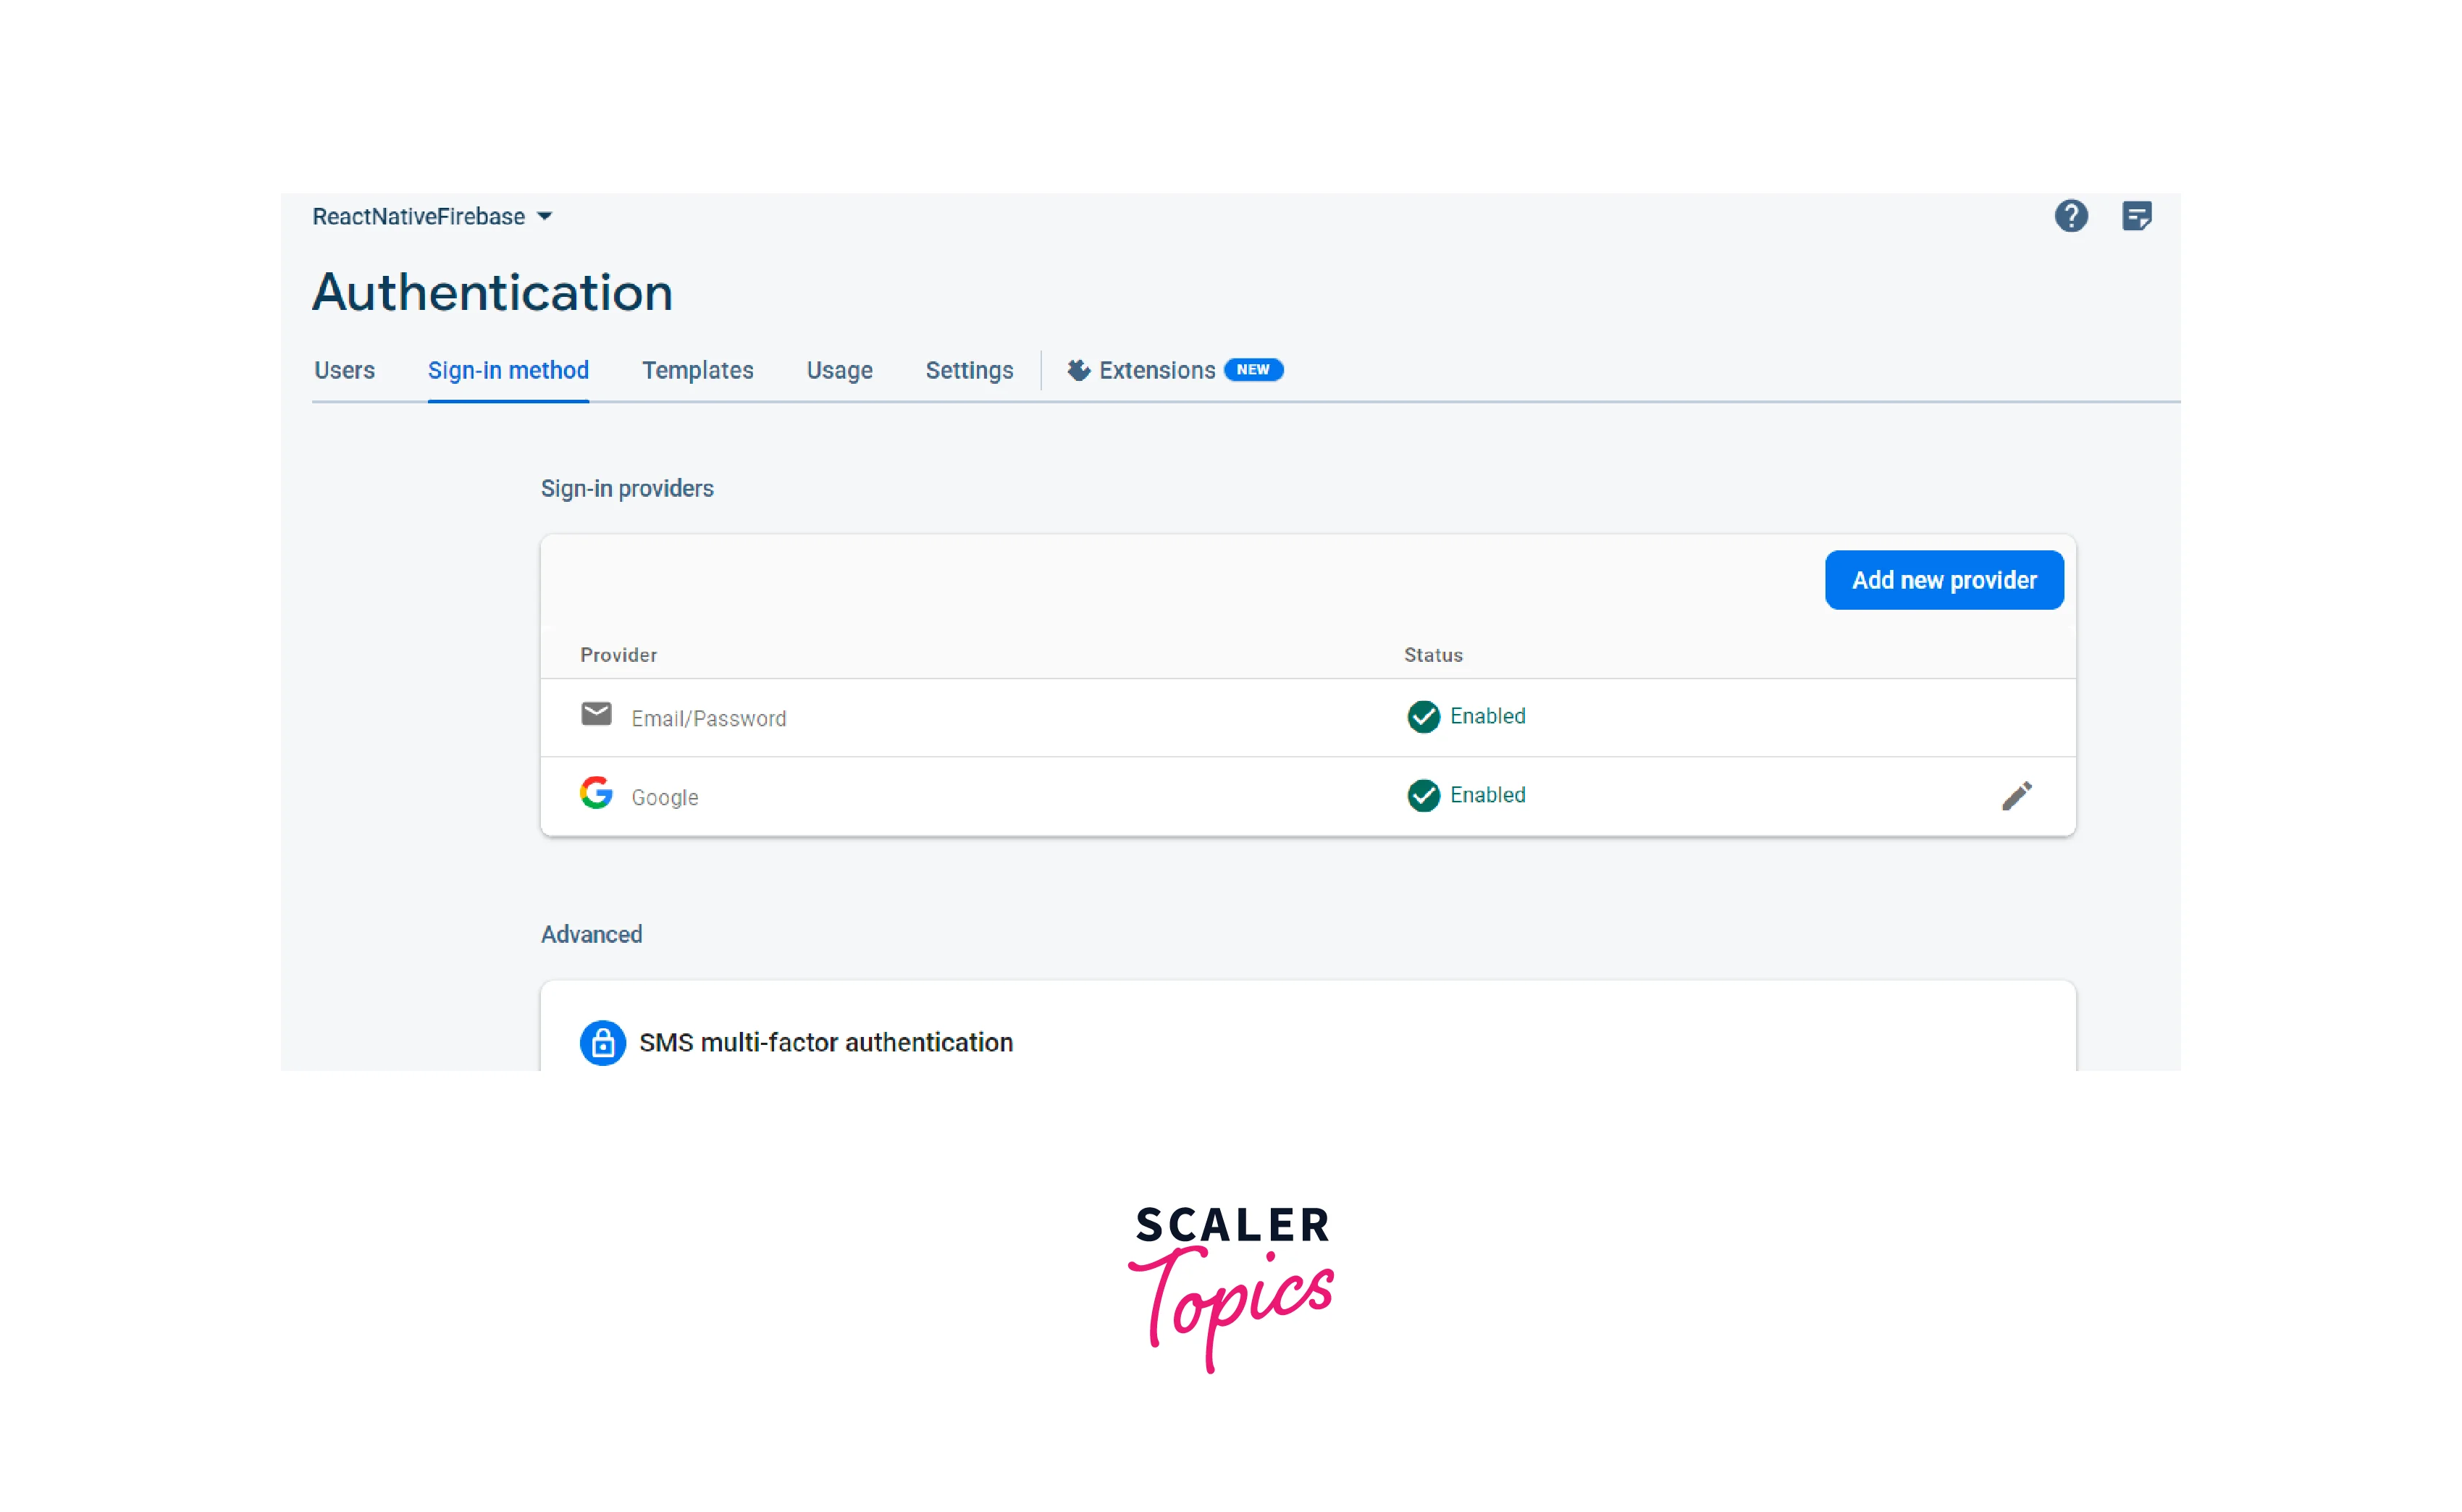The image size is (2462, 1512).
Task: Click Email/Password enabled check mark
Action: pyautogui.click(x=1423, y=716)
